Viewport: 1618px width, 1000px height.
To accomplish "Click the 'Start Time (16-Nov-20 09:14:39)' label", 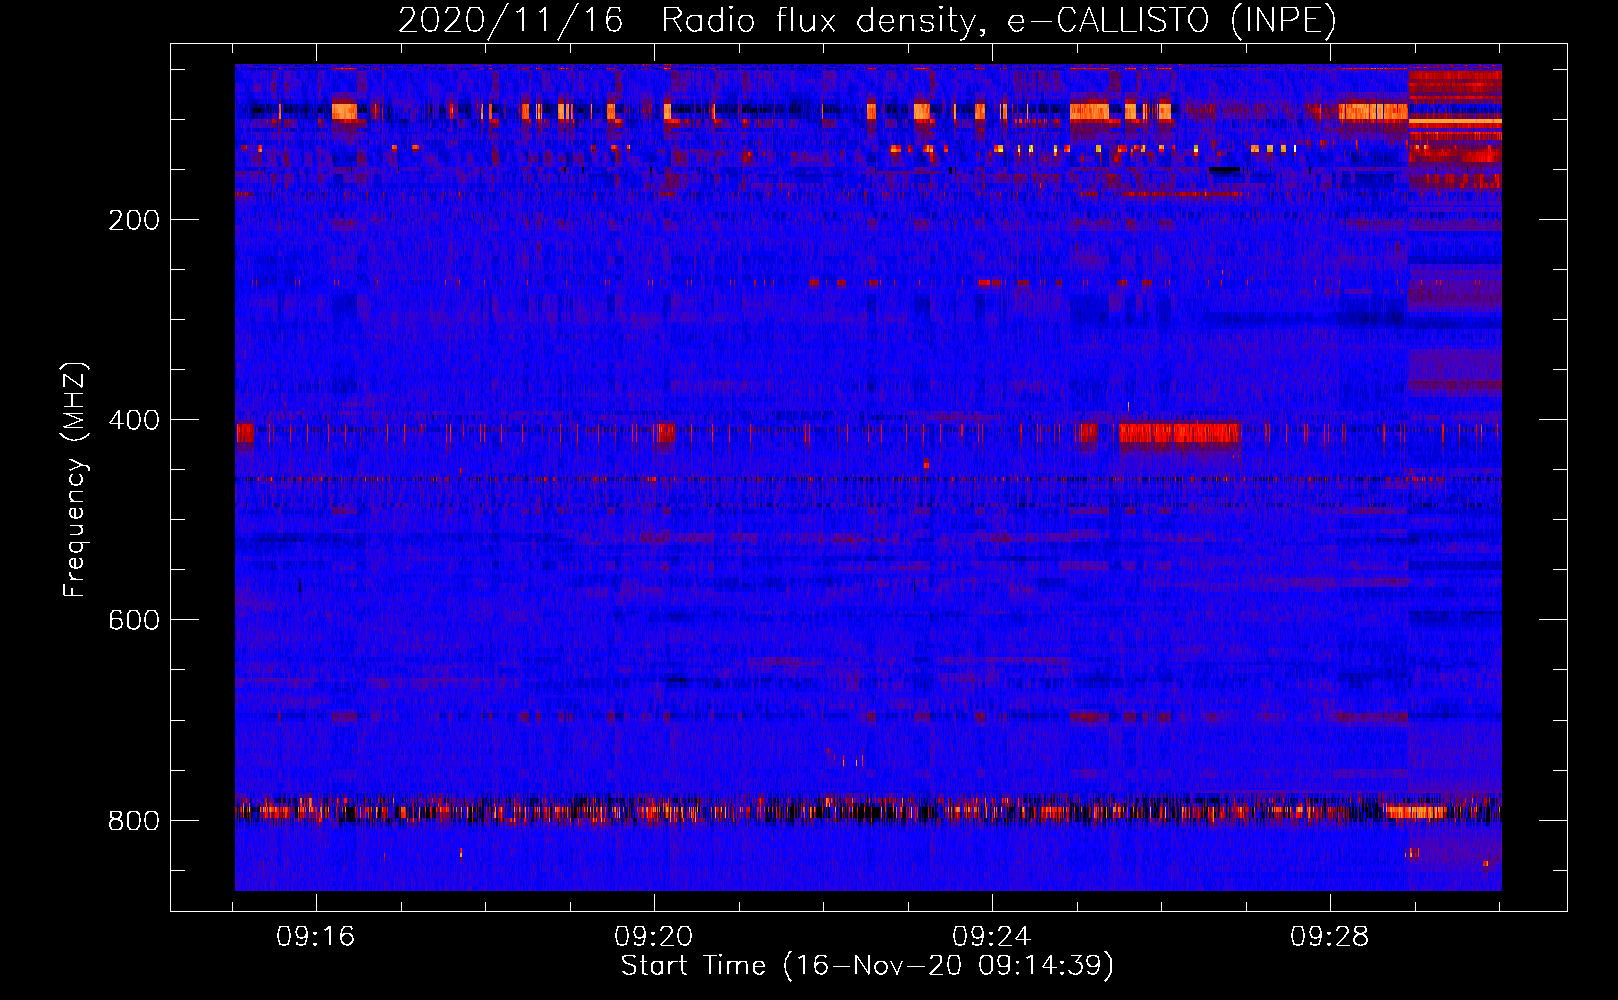I will [867, 966].
